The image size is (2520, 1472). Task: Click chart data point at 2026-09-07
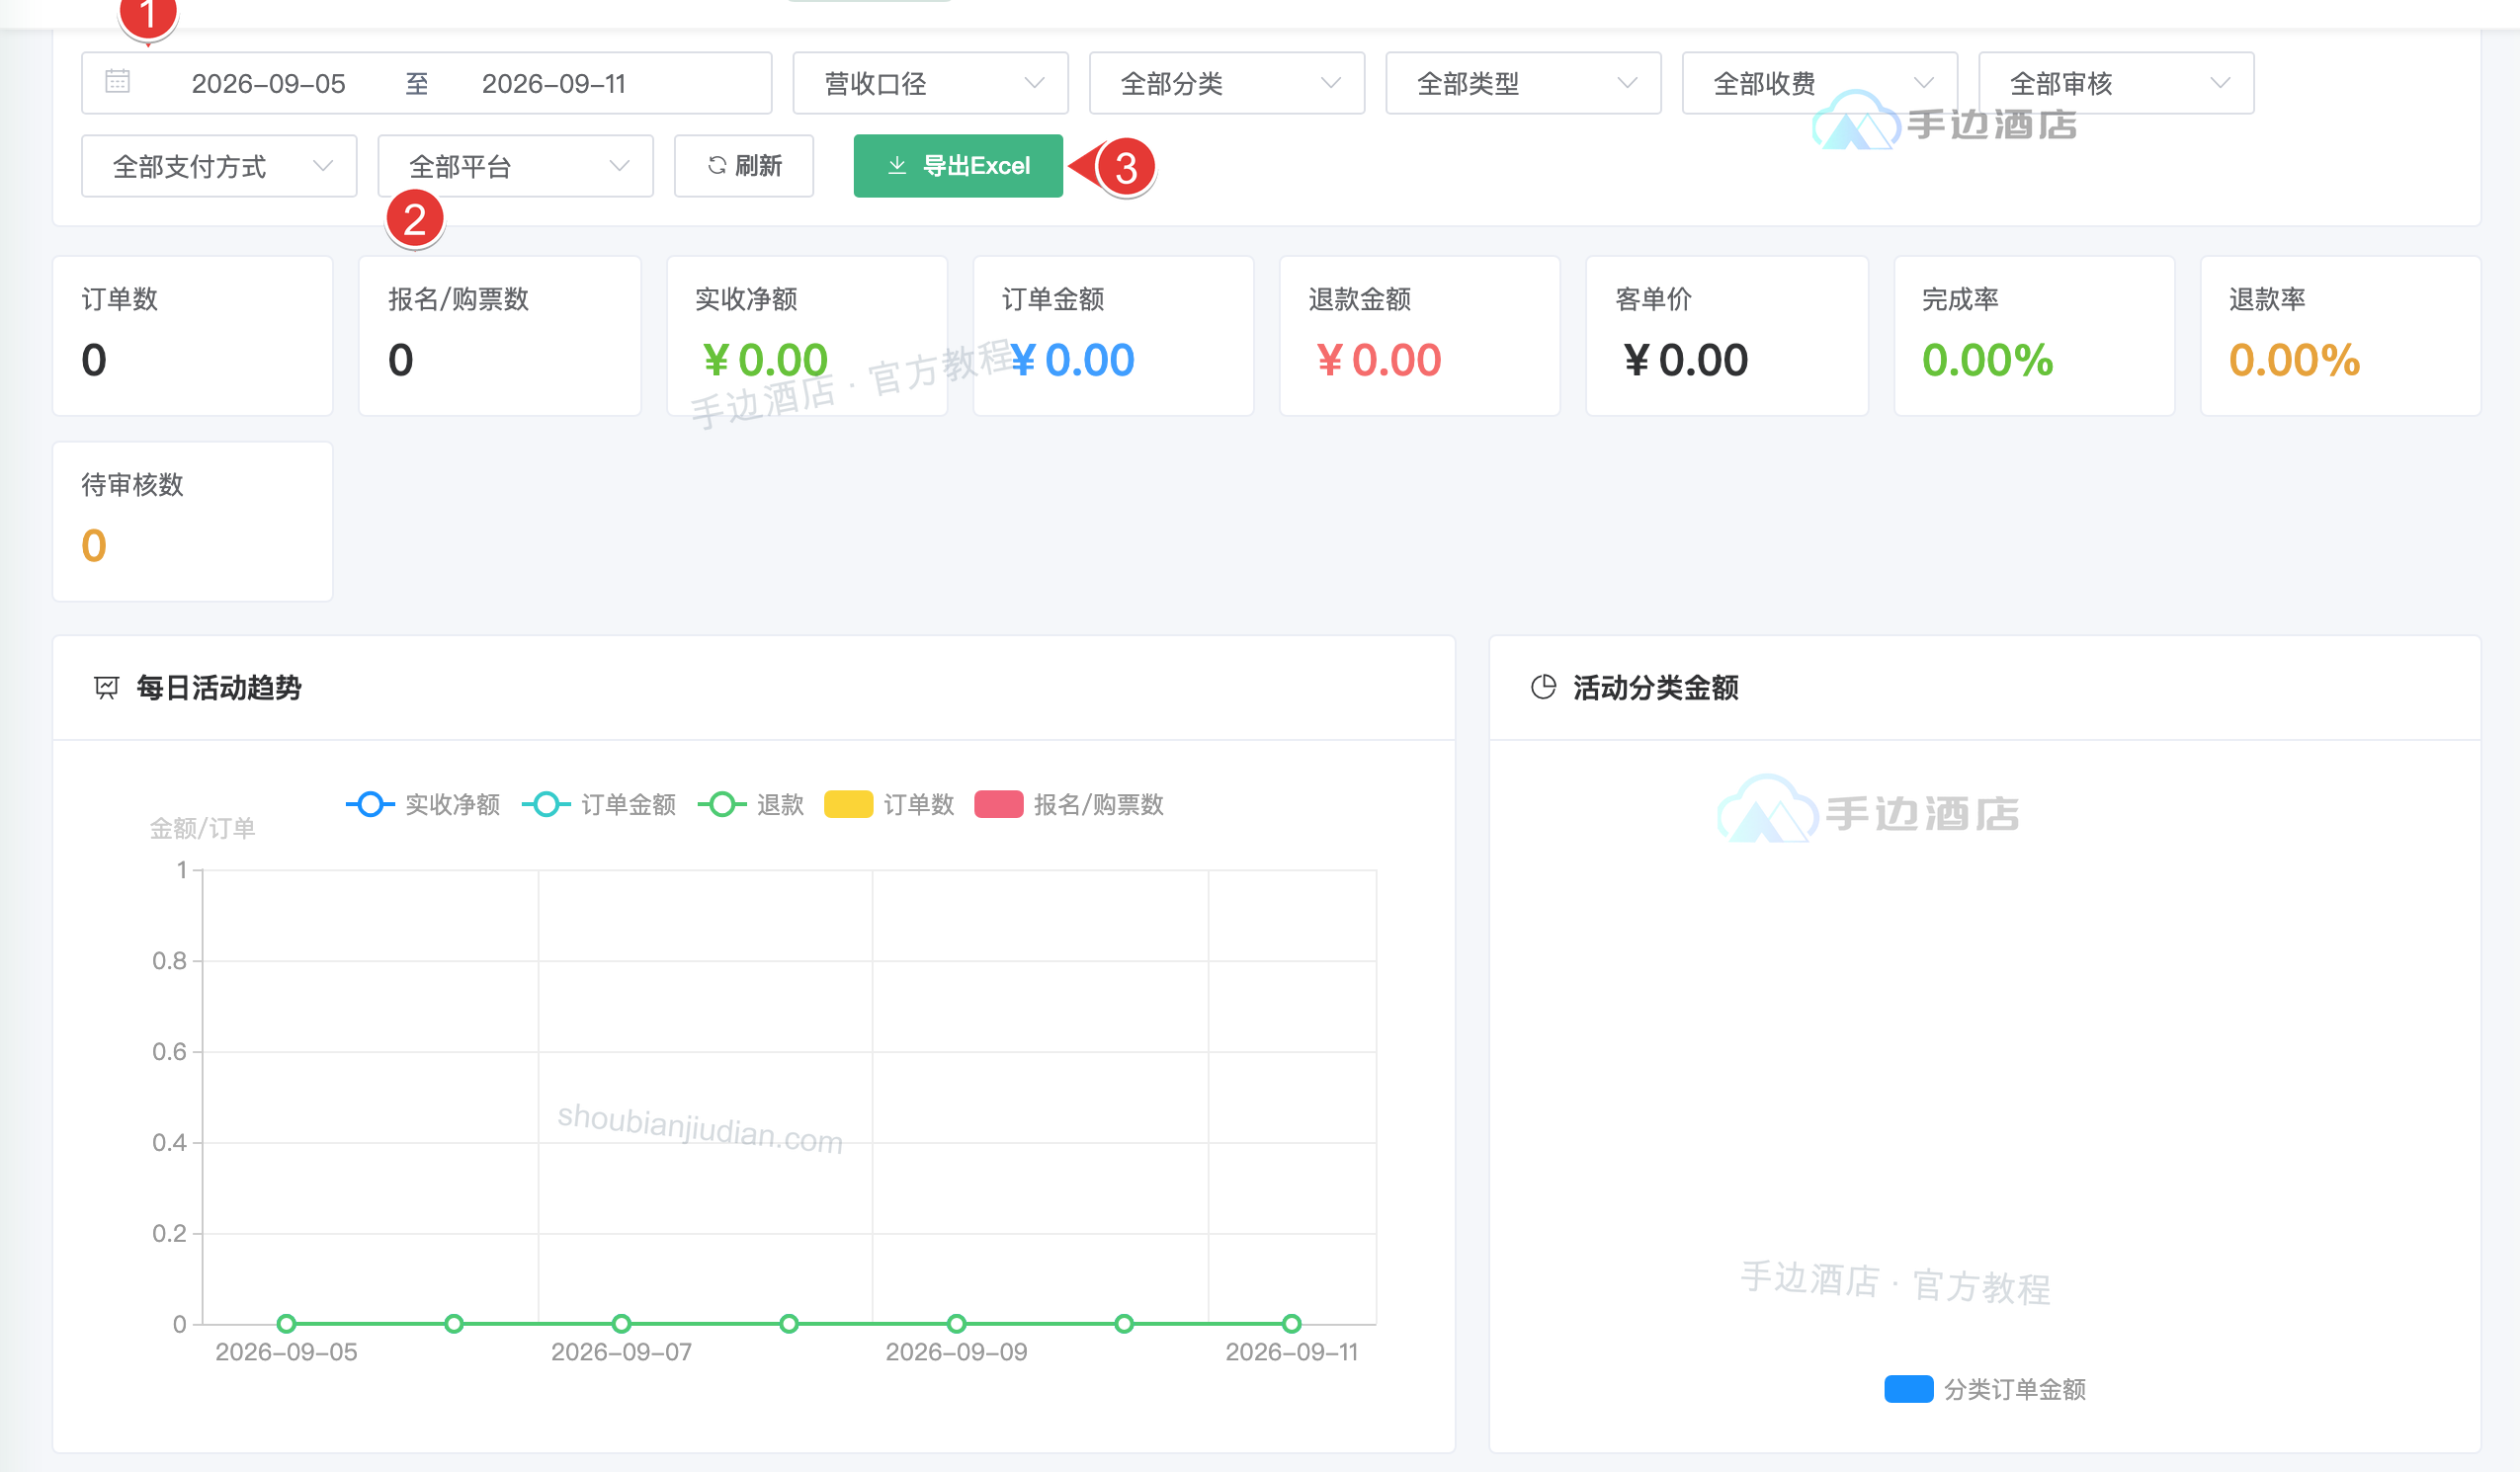(x=621, y=1323)
